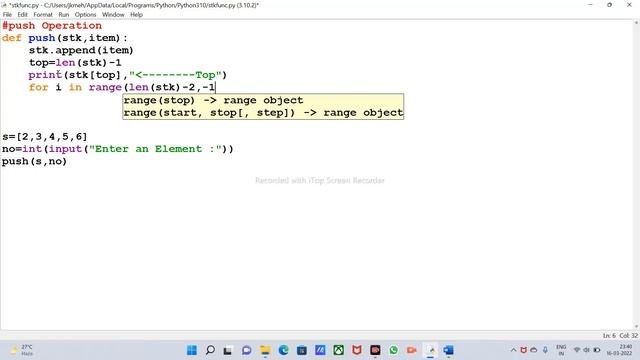Open the Format menu
640x360 pixels.
(43, 15)
